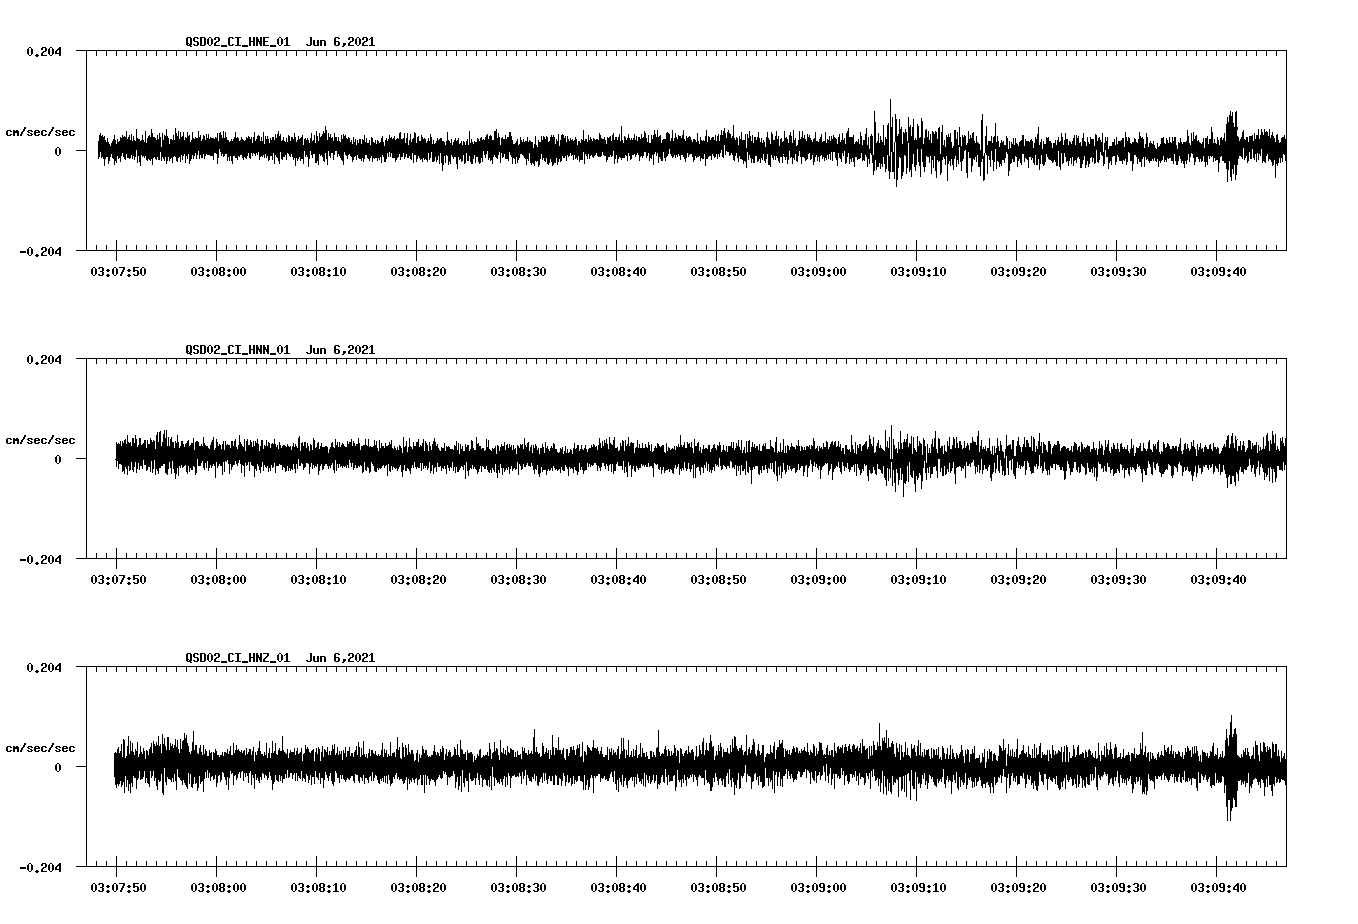Click the large spike burst near 03:09:41 on HNZ trace
Image resolution: width=1358 pixels, height=924 pixels.
(1231, 768)
